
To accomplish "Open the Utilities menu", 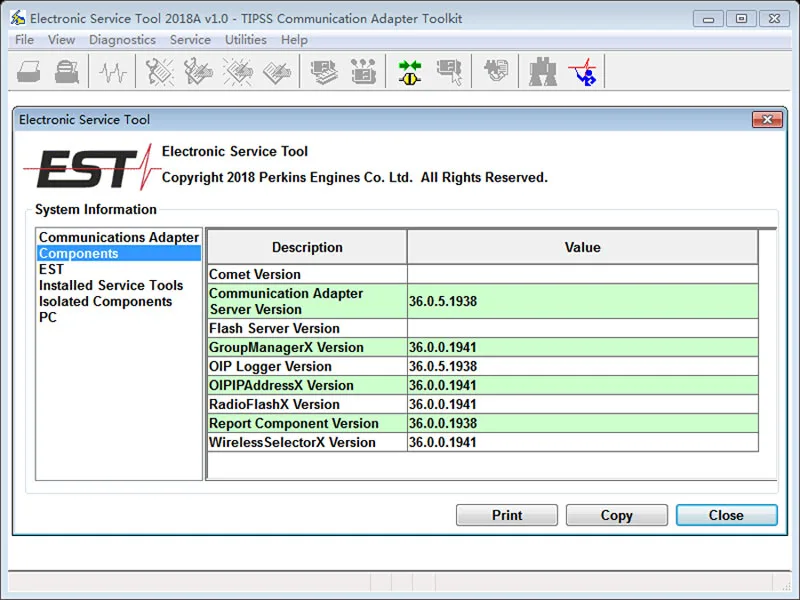I will pos(245,40).
